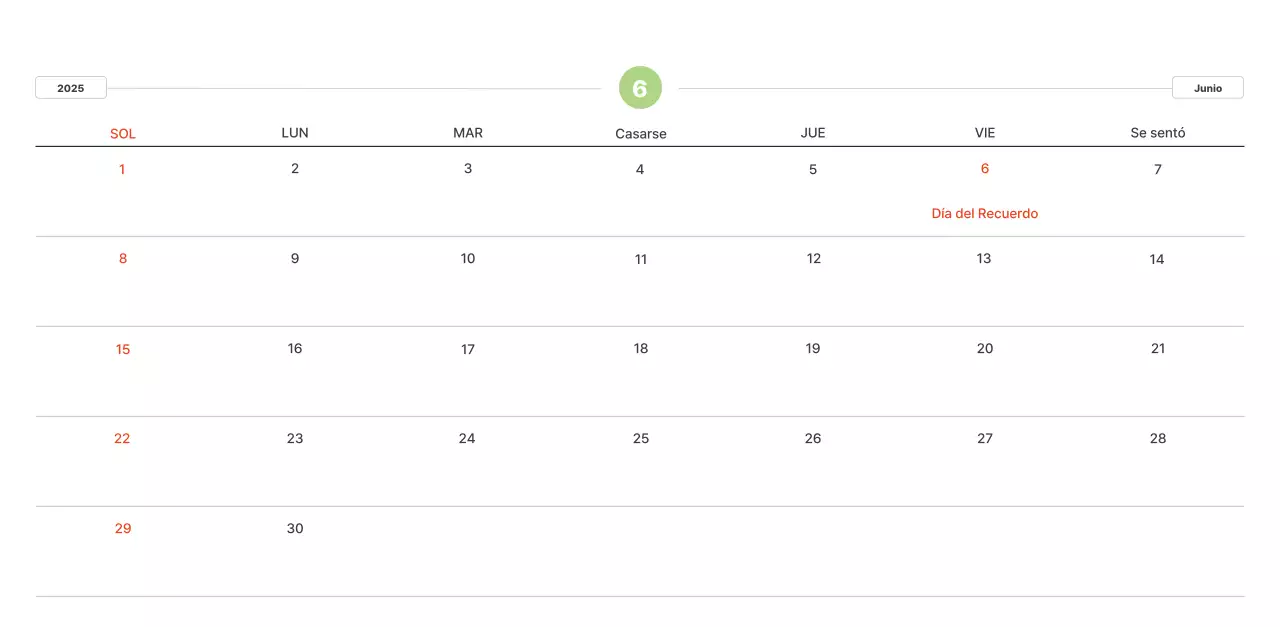Click the Junio month button
Image resolution: width=1280 pixels, height=627 pixels.
click(x=1207, y=88)
